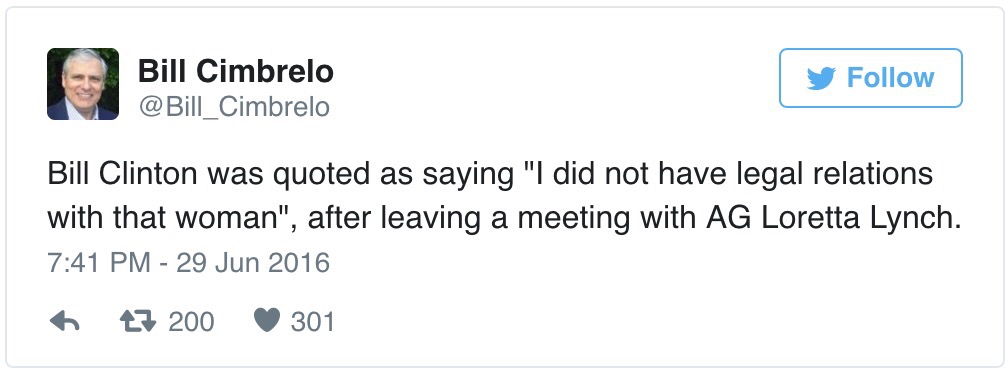Click the reply arrow icon
The height and width of the screenshot is (376, 1005).
coord(65,321)
